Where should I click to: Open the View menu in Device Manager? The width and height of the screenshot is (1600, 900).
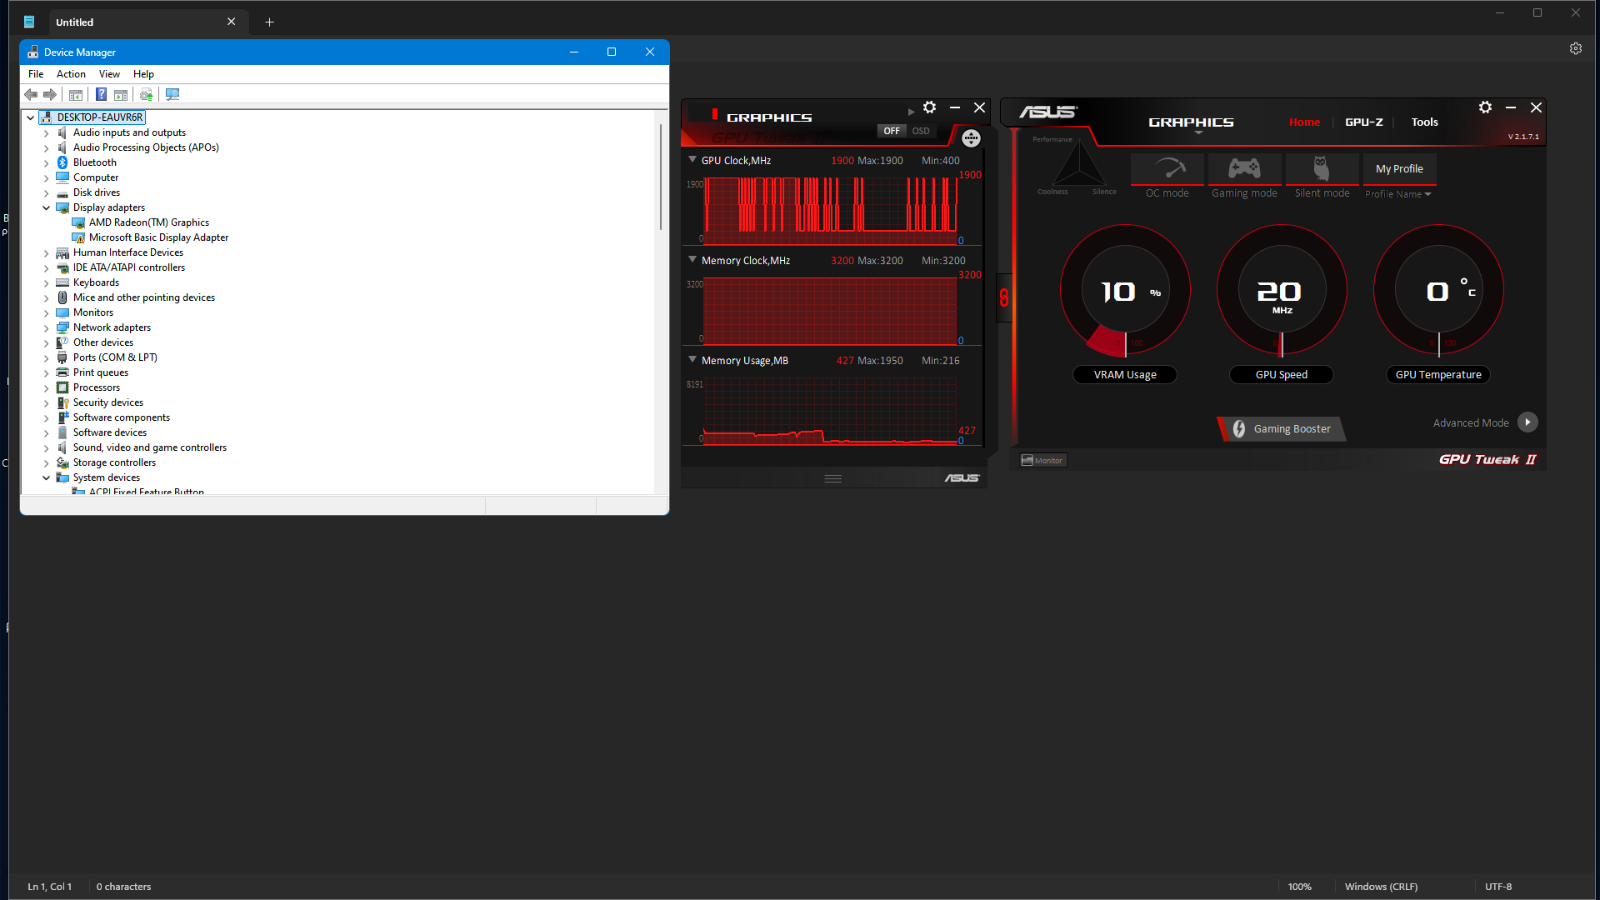109,74
